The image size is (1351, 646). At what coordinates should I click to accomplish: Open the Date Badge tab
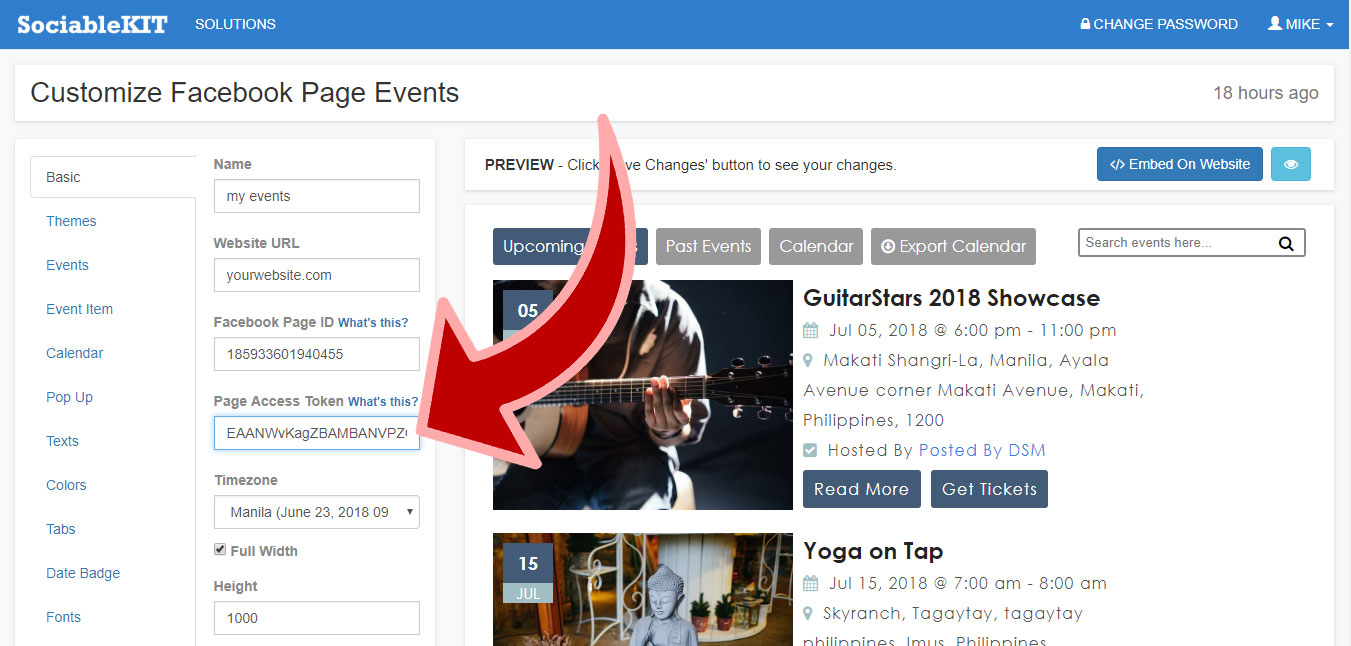tap(83, 573)
